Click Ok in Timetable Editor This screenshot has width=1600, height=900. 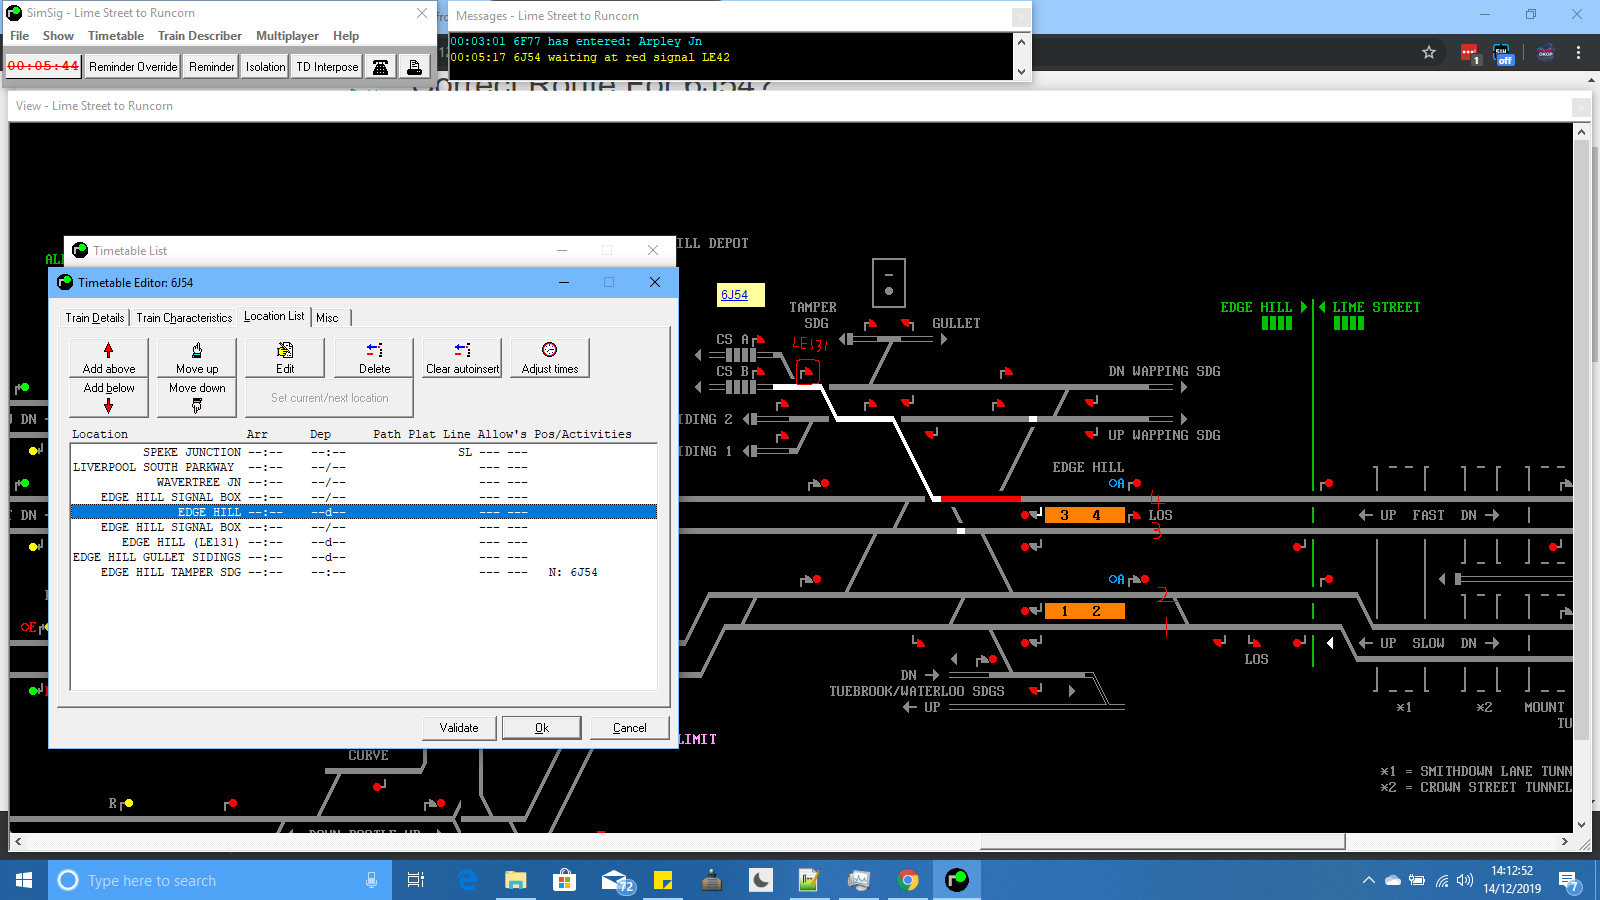541,728
